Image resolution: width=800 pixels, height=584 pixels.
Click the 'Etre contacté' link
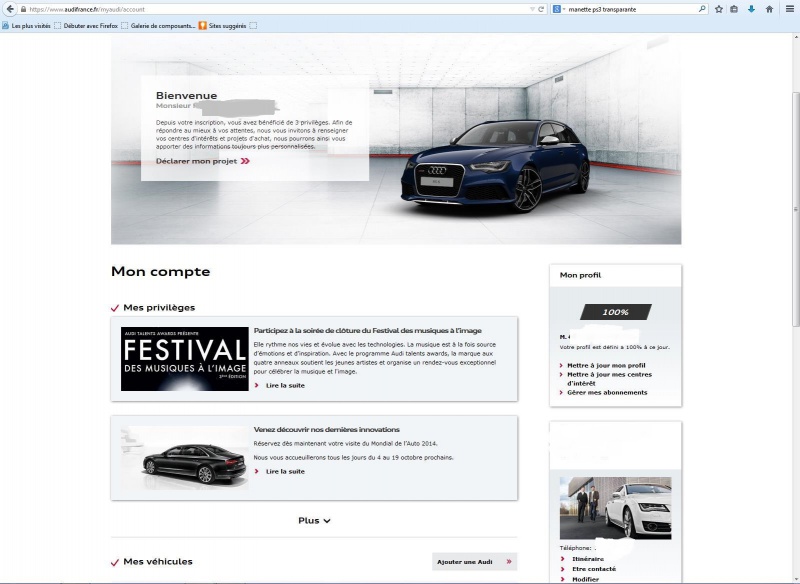pyautogui.click(x=594, y=569)
